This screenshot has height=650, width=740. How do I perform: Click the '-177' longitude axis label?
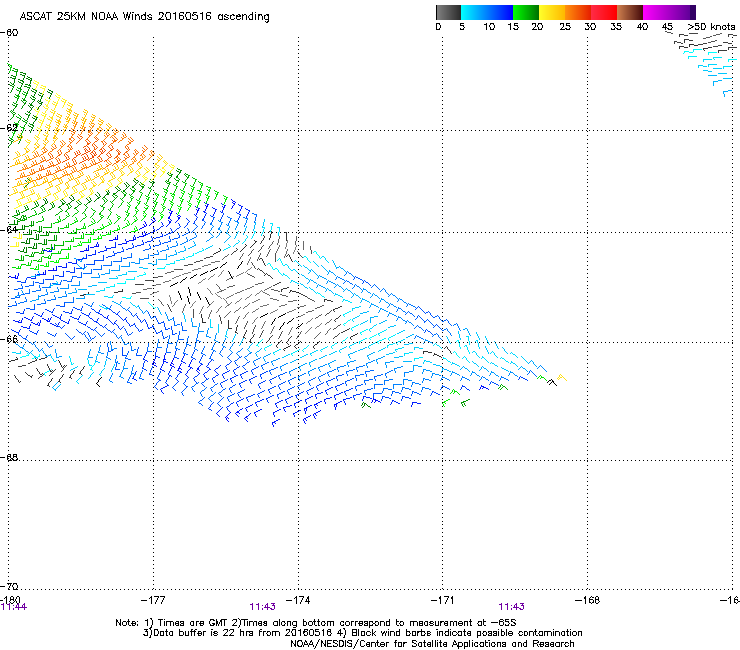pos(153,600)
